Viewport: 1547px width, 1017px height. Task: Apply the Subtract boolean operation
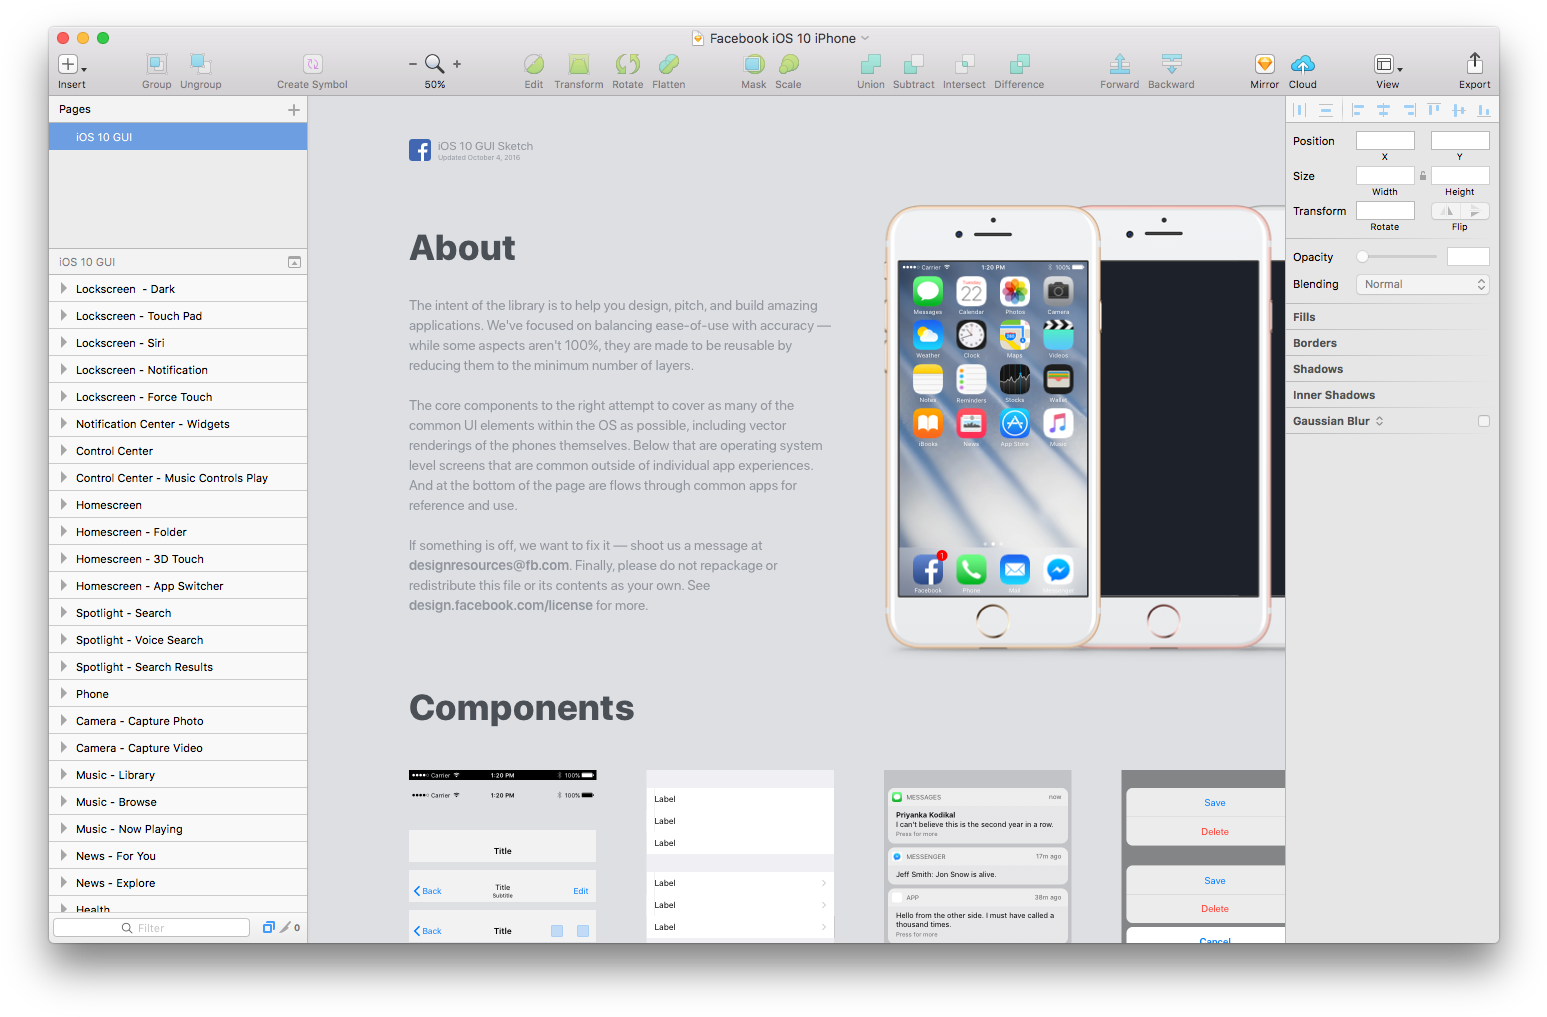(x=913, y=64)
